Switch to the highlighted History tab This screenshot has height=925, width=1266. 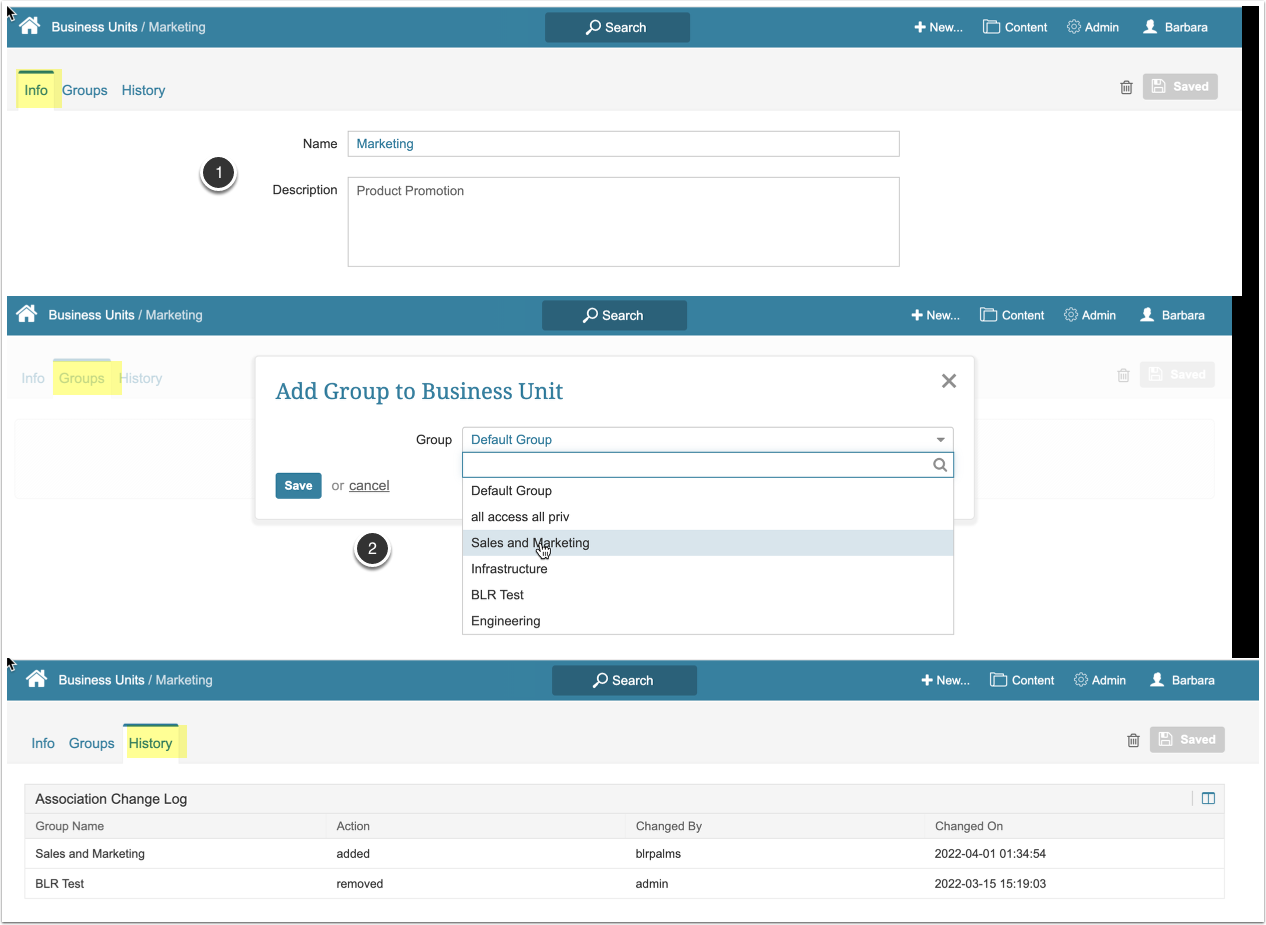point(150,743)
